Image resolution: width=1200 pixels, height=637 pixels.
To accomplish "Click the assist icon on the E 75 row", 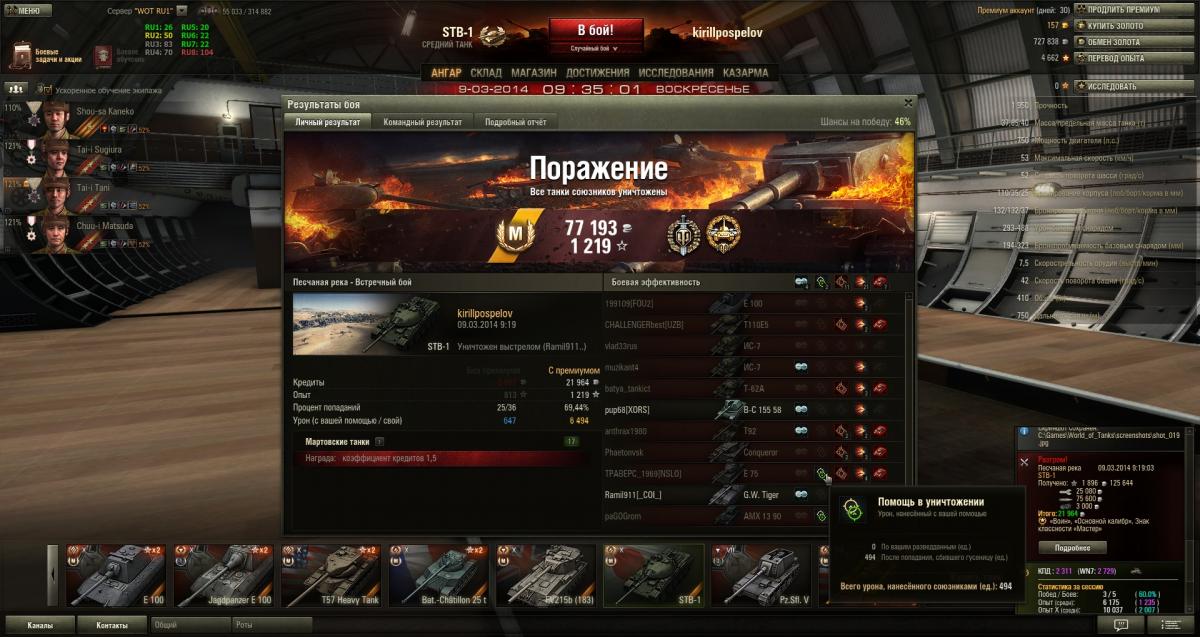I will point(821,473).
